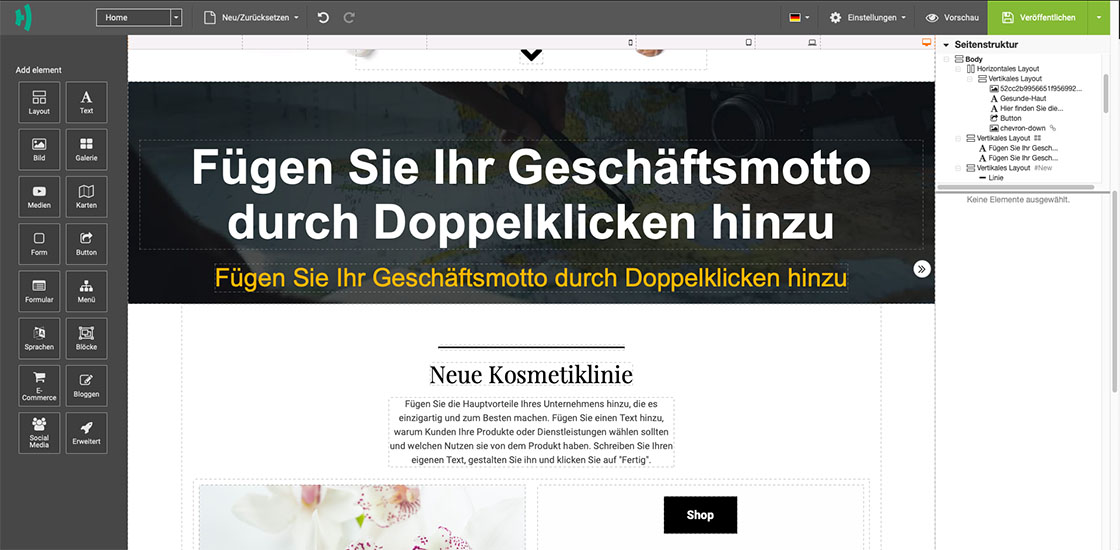Viewport: 1120px width, 550px height.
Task: Collapse the Seitenstruktur panel
Action: [x=946, y=44]
